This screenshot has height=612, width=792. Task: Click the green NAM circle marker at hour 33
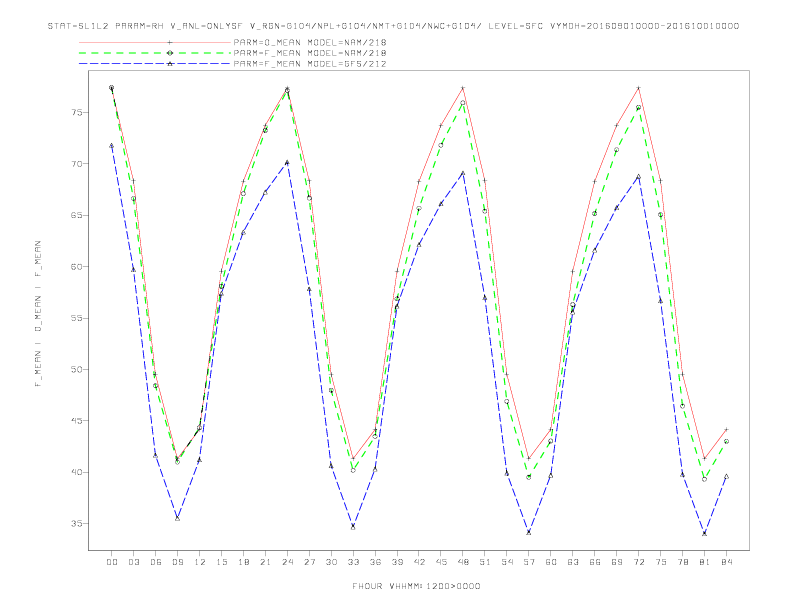click(353, 470)
